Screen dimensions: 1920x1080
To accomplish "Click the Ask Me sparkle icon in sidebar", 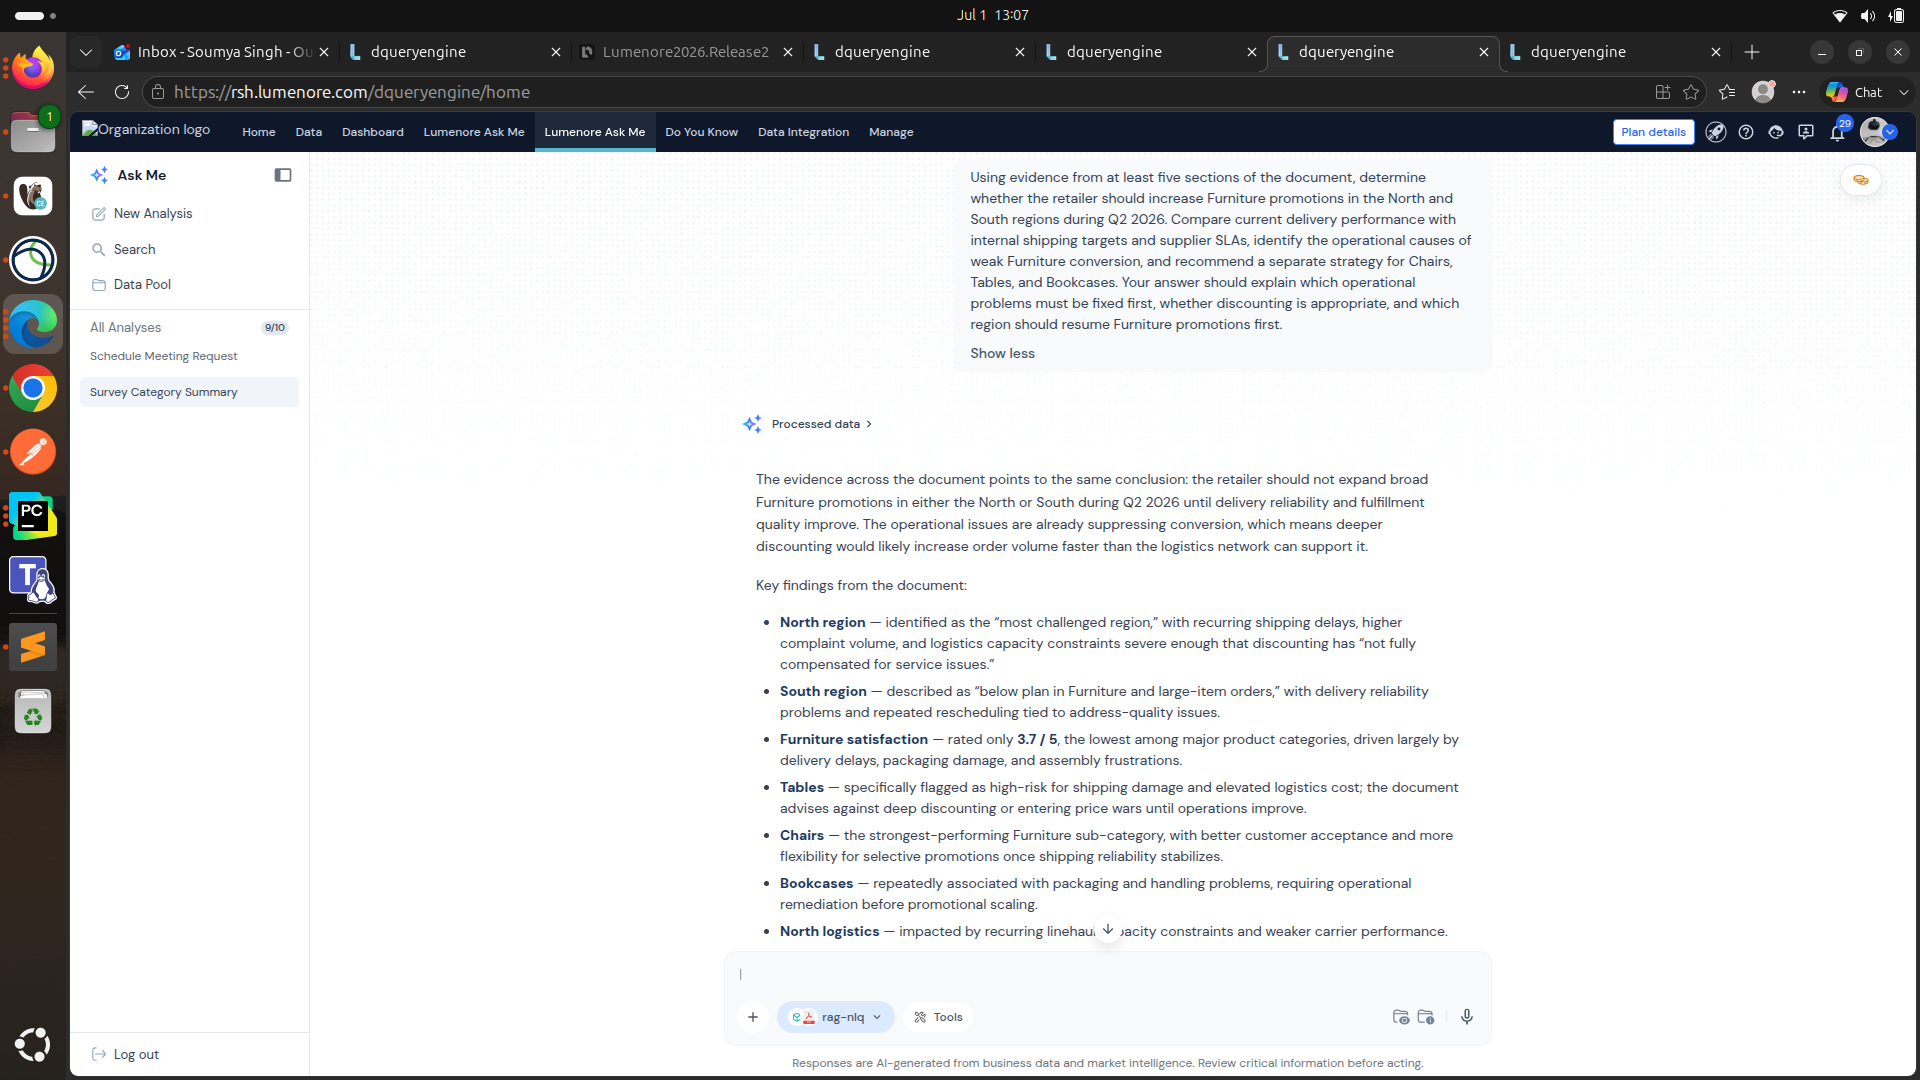I will coord(99,175).
